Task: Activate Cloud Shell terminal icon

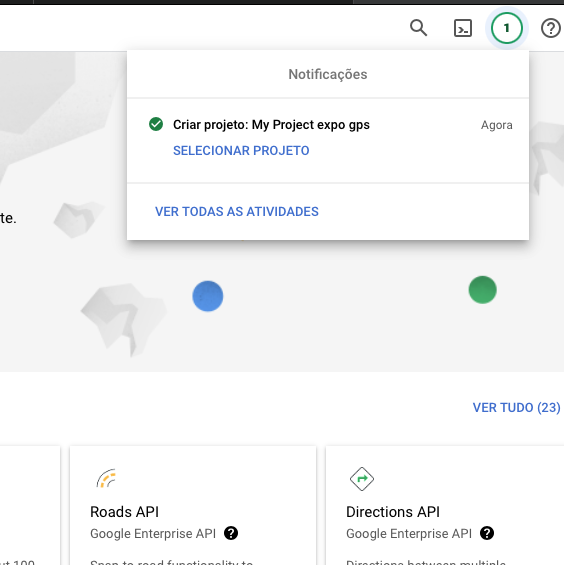Action: click(463, 28)
